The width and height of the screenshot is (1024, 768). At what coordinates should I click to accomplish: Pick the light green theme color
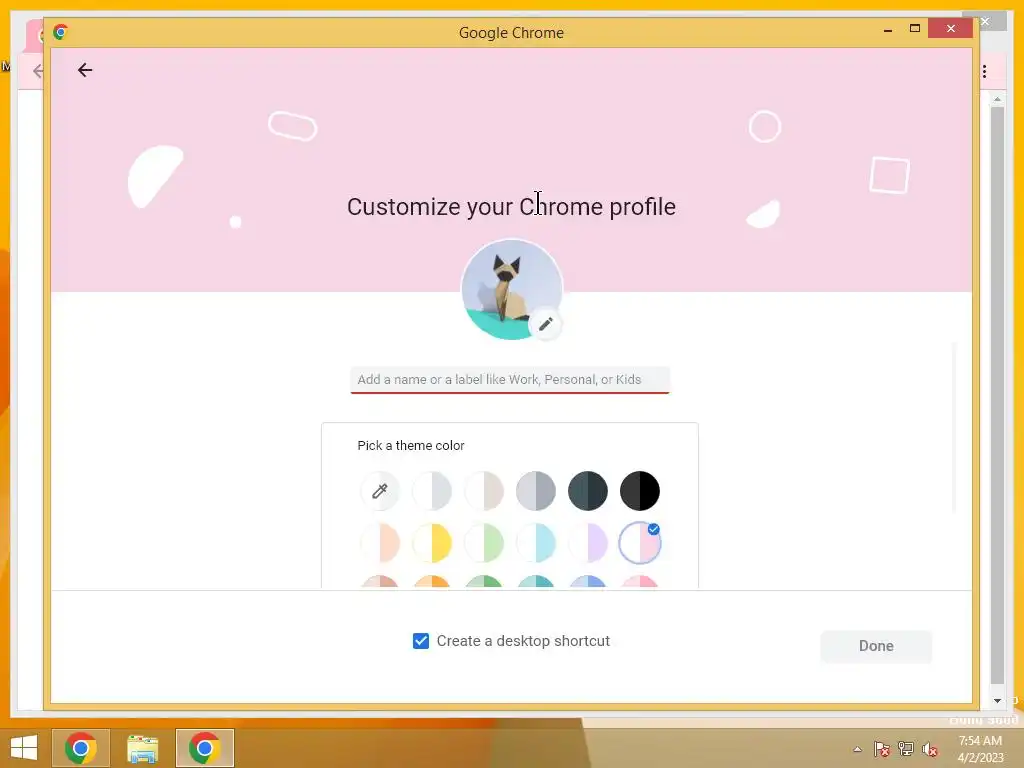click(x=484, y=543)
